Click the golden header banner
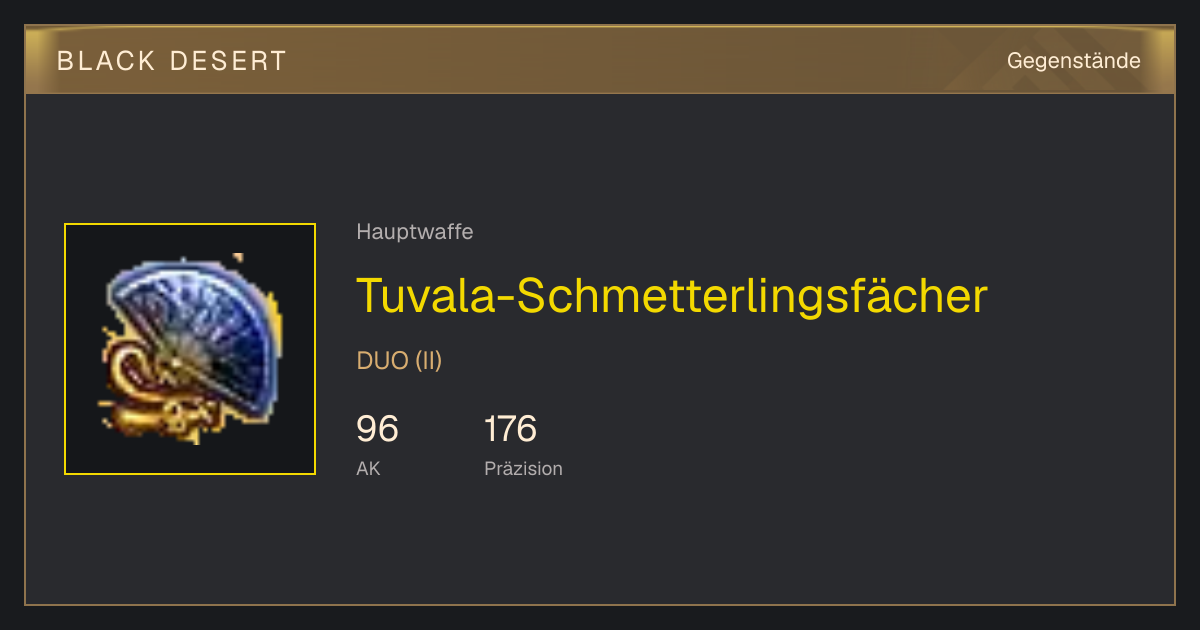 click(600, 60)
